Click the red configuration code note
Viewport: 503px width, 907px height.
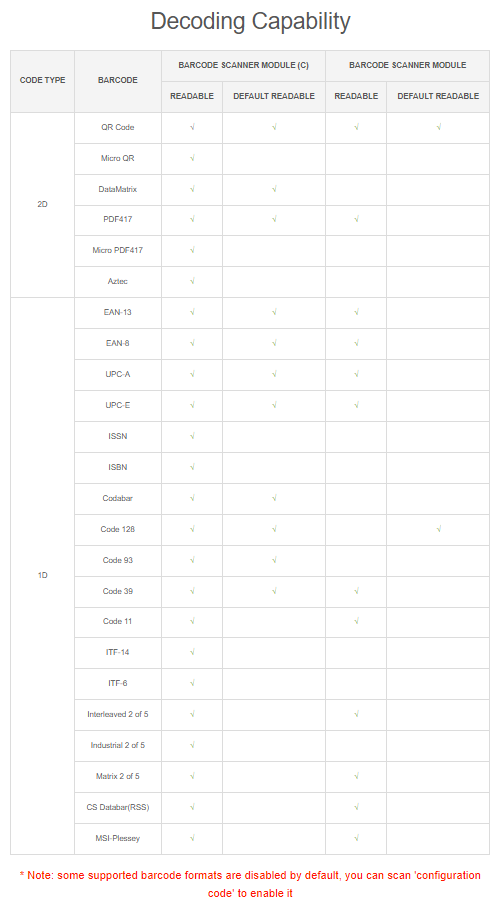coord(250,884)
